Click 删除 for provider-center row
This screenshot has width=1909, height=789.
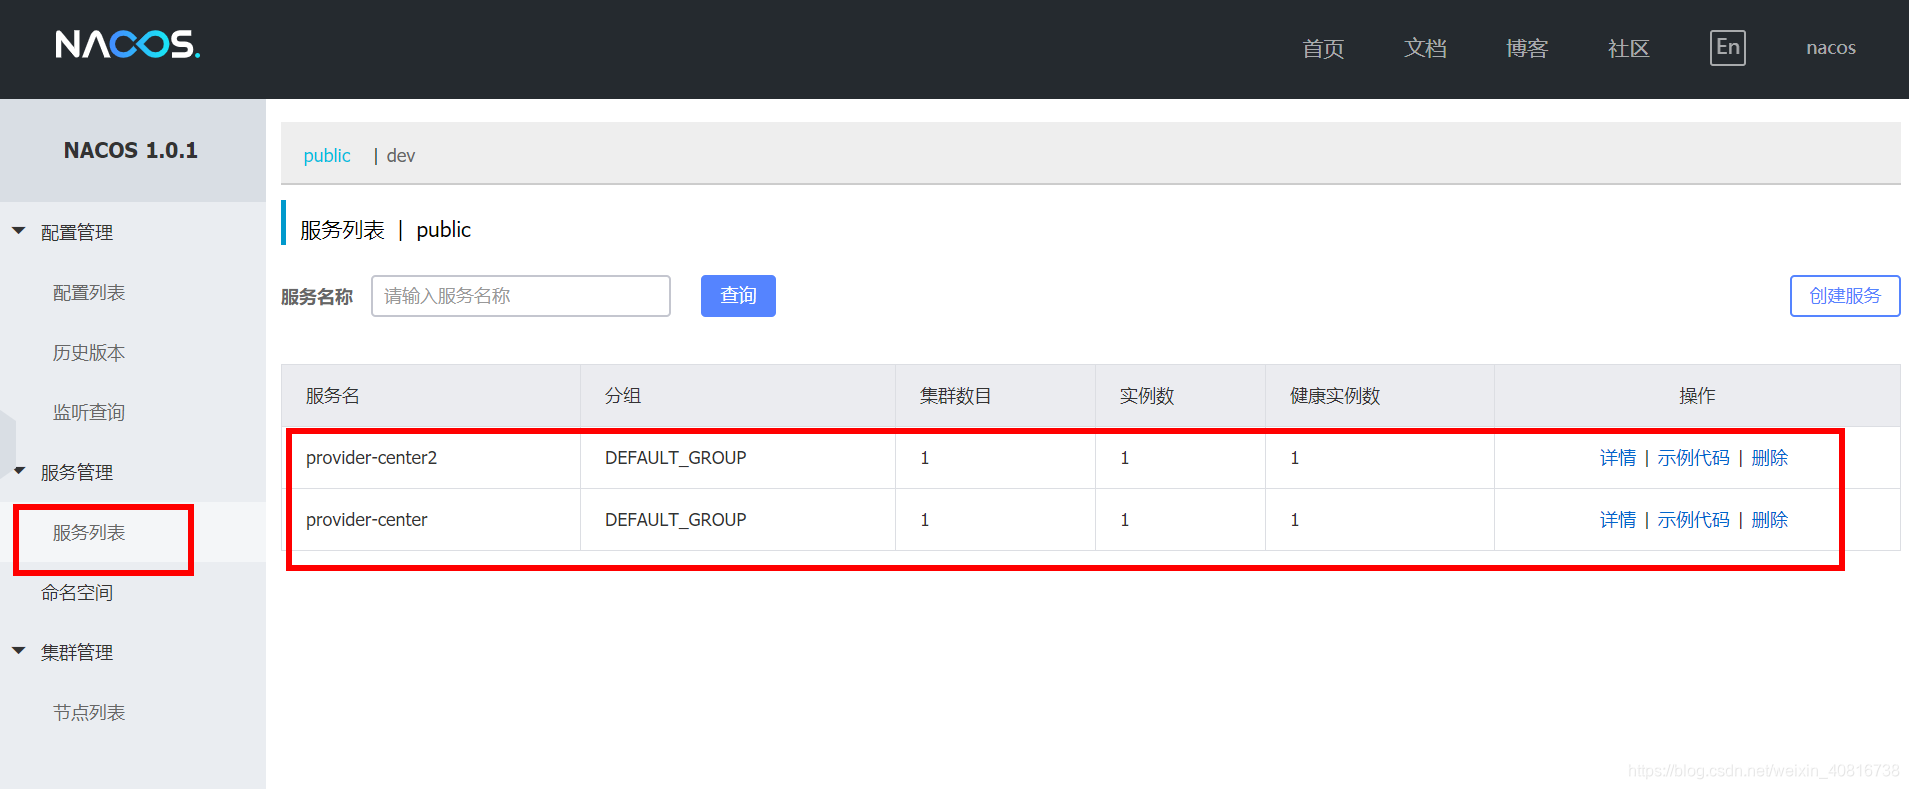[x=1769, y=520]
